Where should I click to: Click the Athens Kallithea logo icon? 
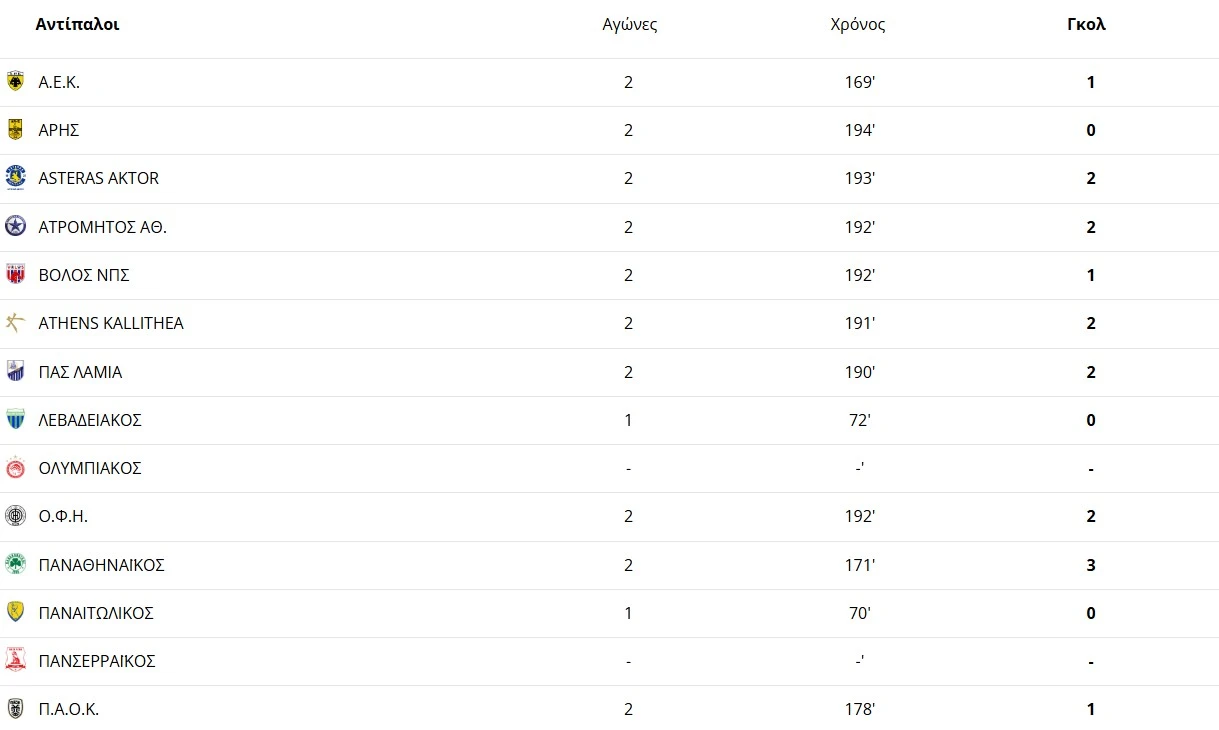click(x=15, y=323)
